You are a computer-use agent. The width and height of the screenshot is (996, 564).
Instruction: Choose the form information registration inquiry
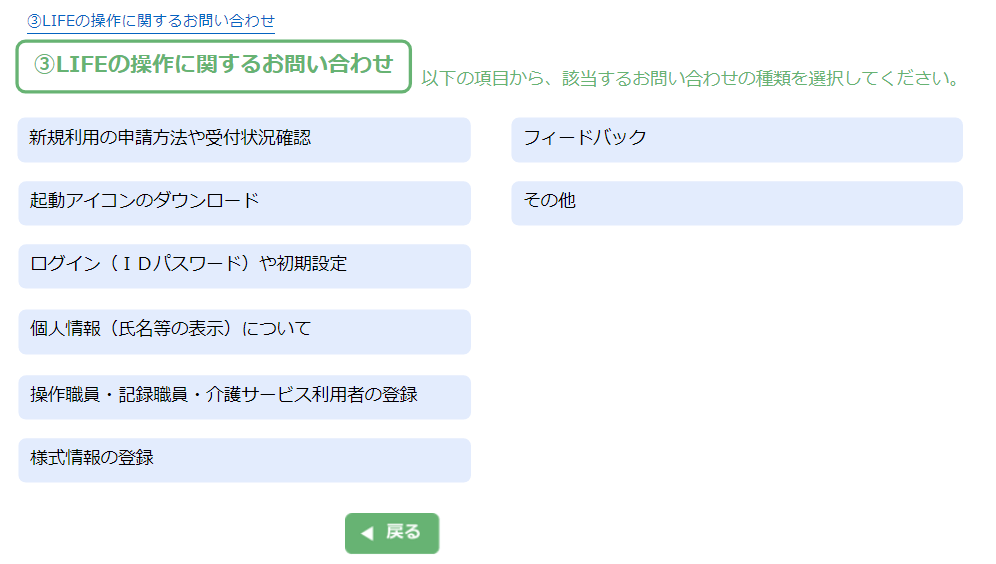tap(244, 460)
